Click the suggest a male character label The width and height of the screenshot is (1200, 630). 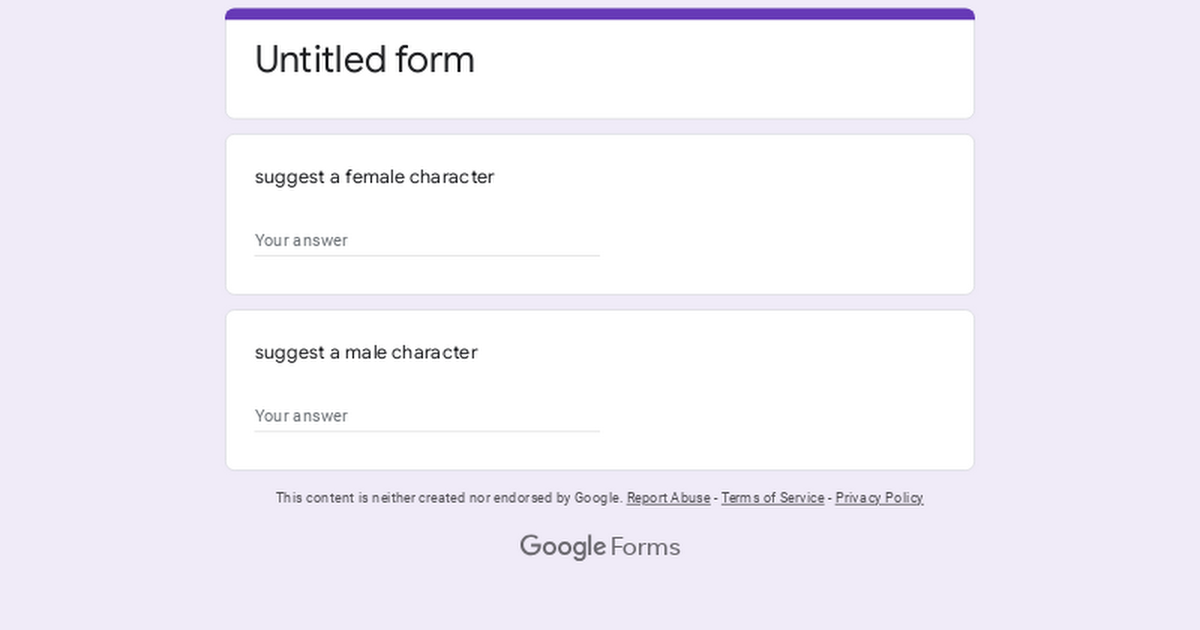(x=366, y=352)
